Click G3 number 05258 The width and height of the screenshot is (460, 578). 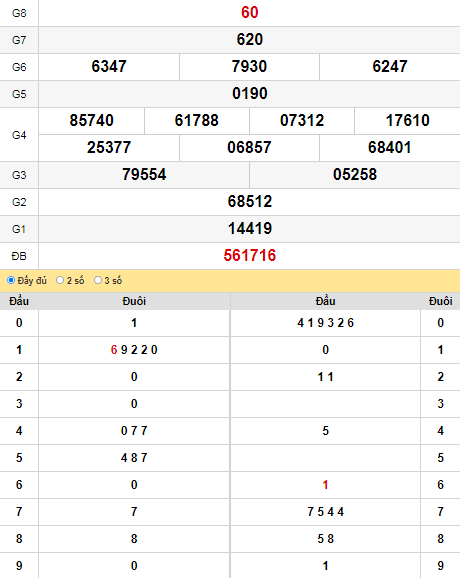tap(355, 175)
